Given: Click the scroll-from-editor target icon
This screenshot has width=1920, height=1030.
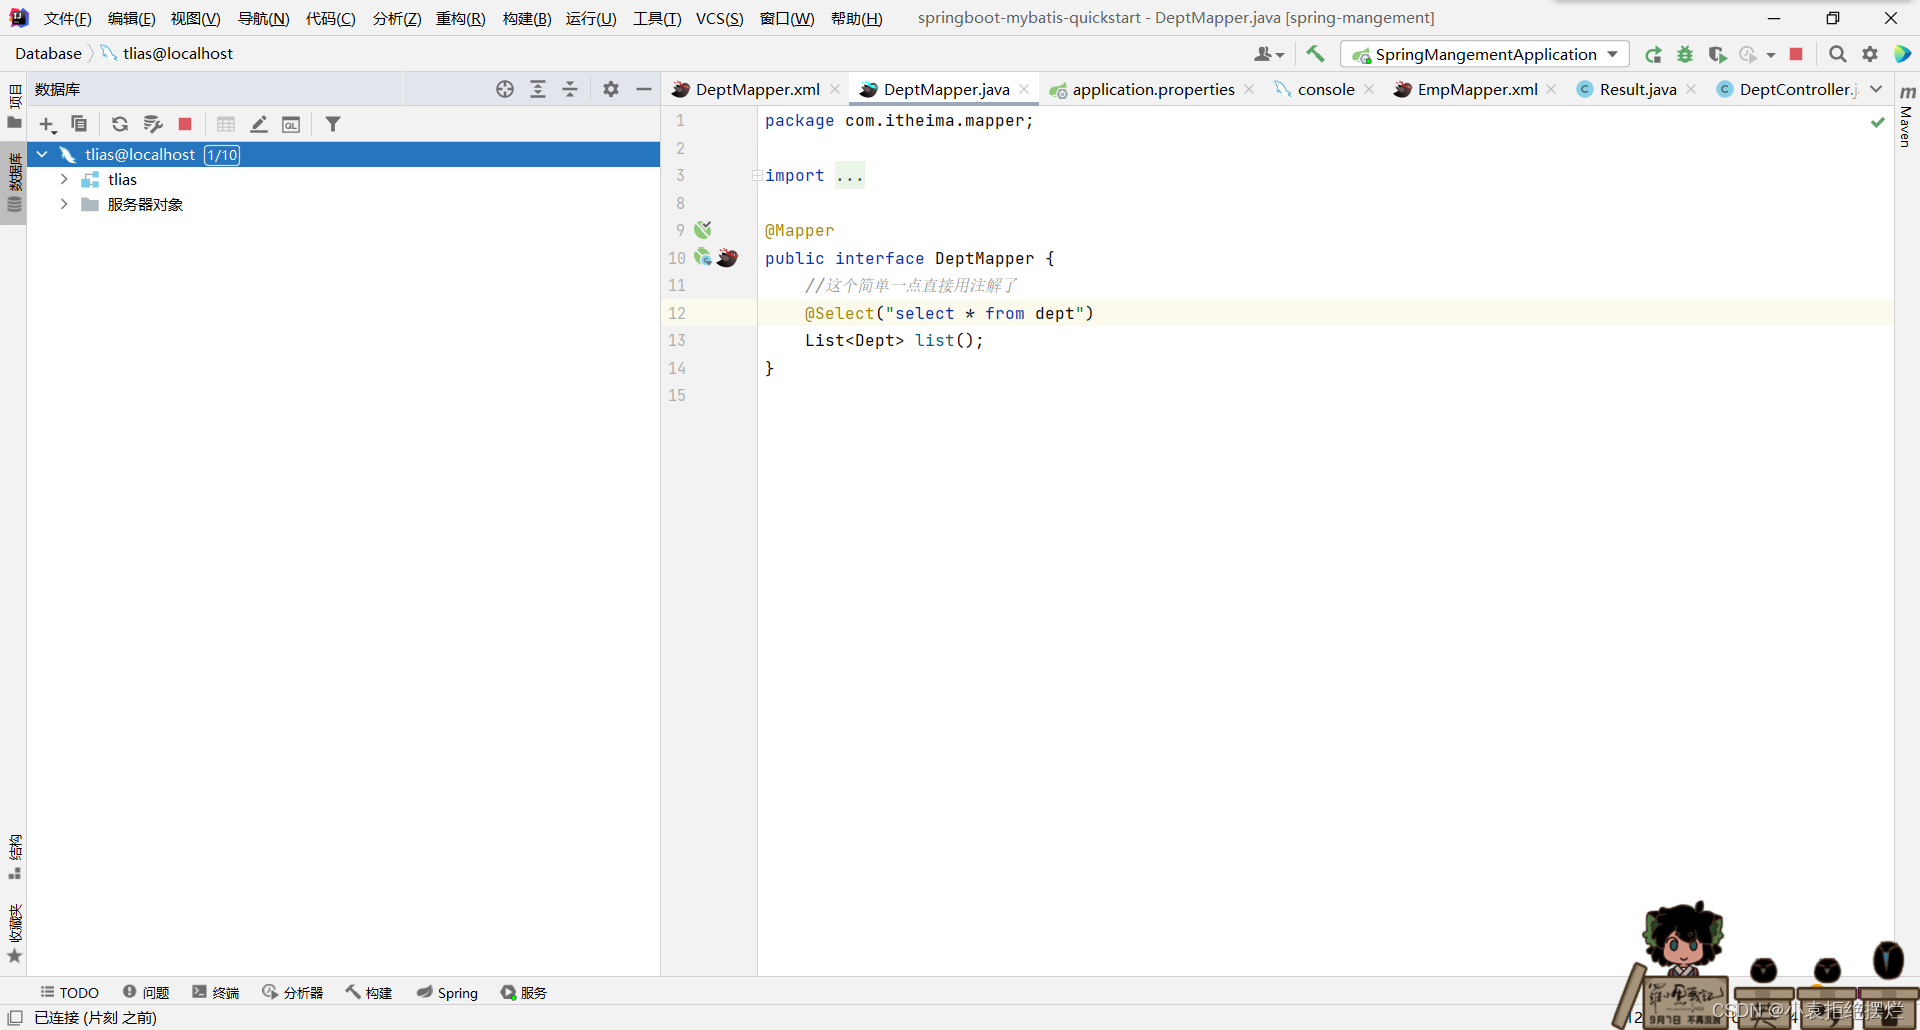Looking at the screenshot, I should pos(505,89).
